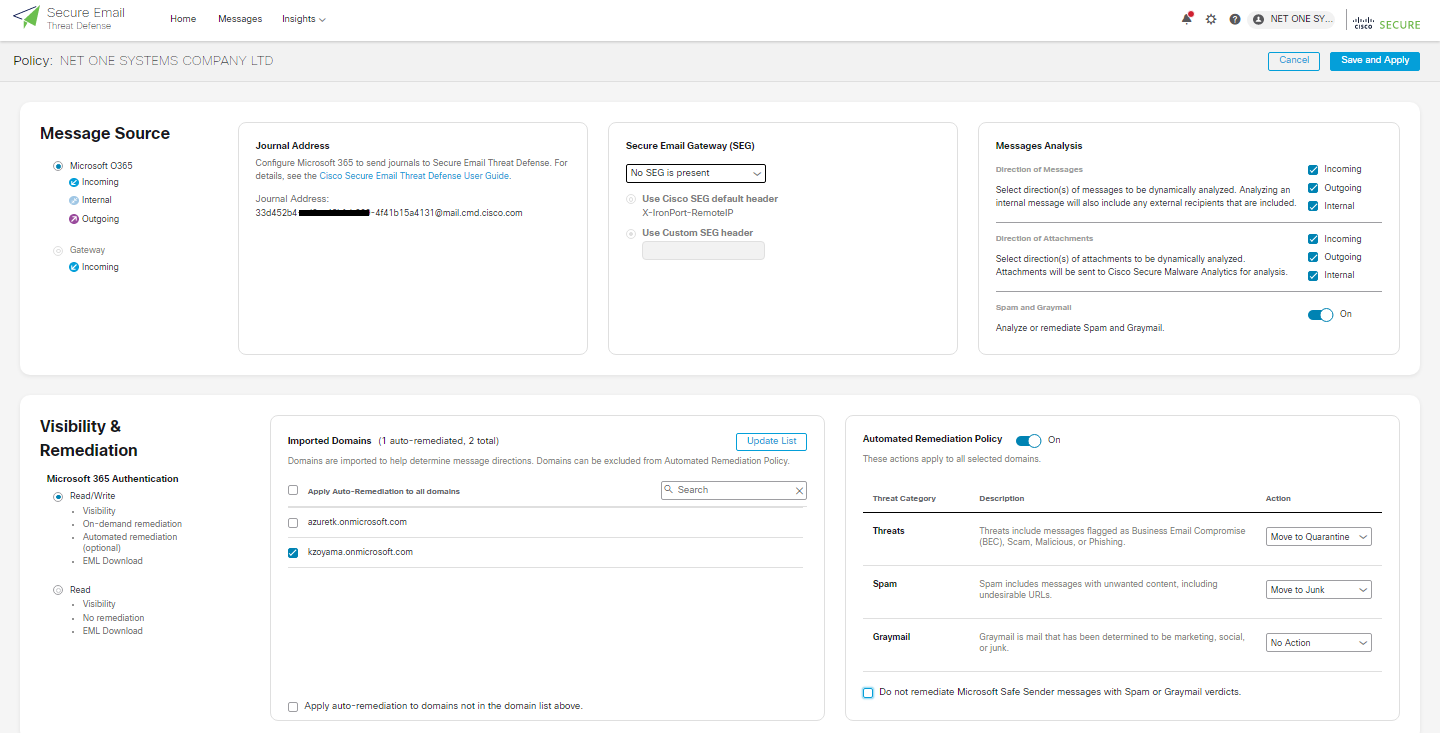The image size is (1440, 733).
Task: Click into the domain Search field
Action: coord(733,490)
